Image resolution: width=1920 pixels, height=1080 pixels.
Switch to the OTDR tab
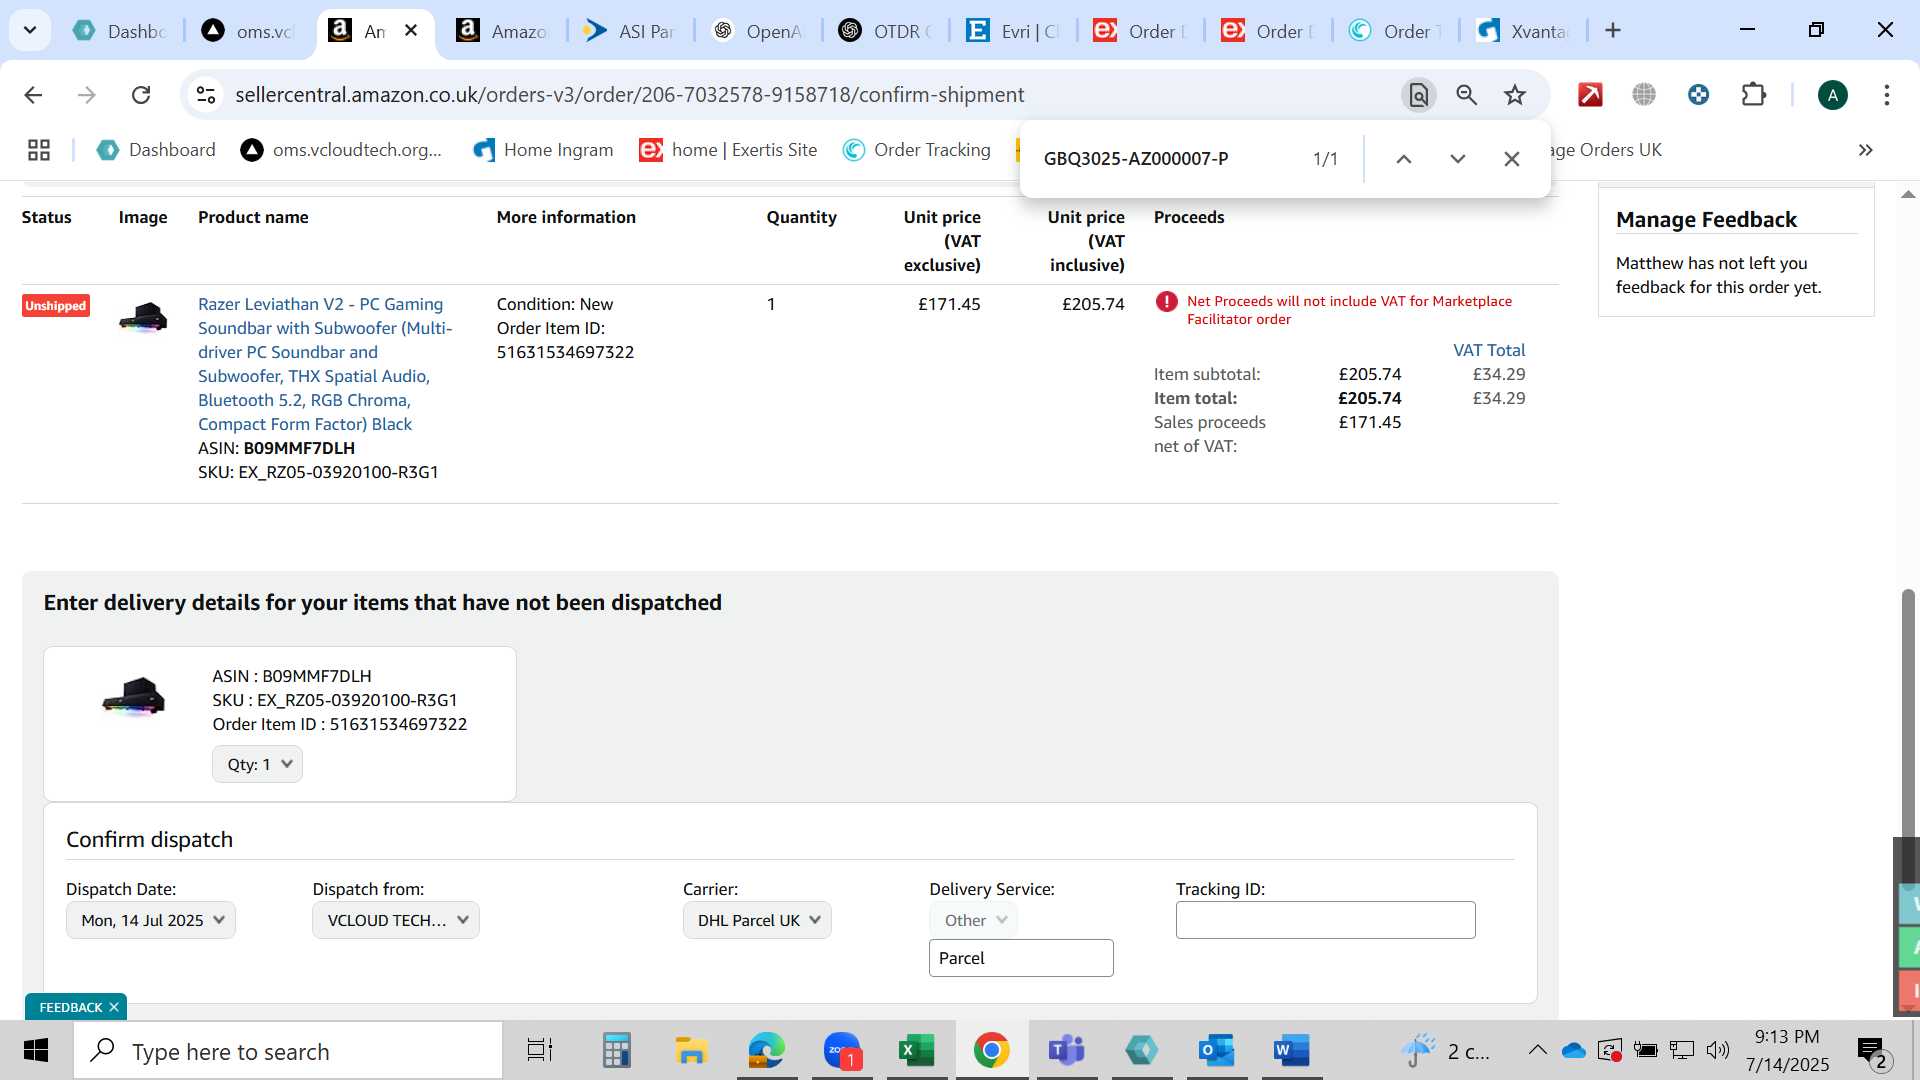pos(886,31)
